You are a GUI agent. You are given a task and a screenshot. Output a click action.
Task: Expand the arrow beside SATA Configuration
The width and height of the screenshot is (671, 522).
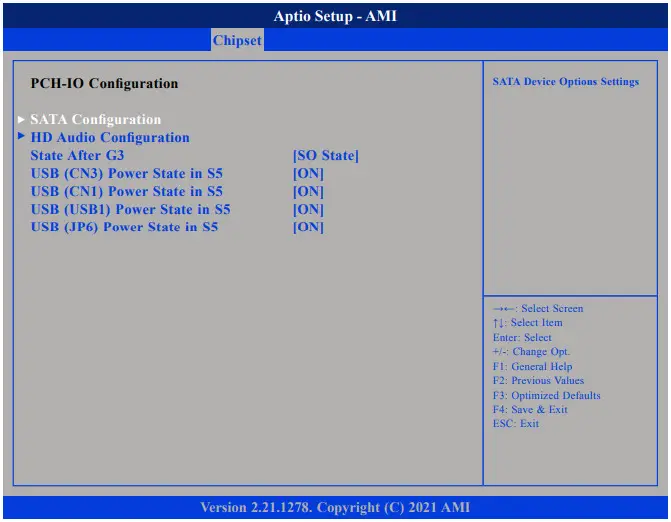tap(21, 119)
